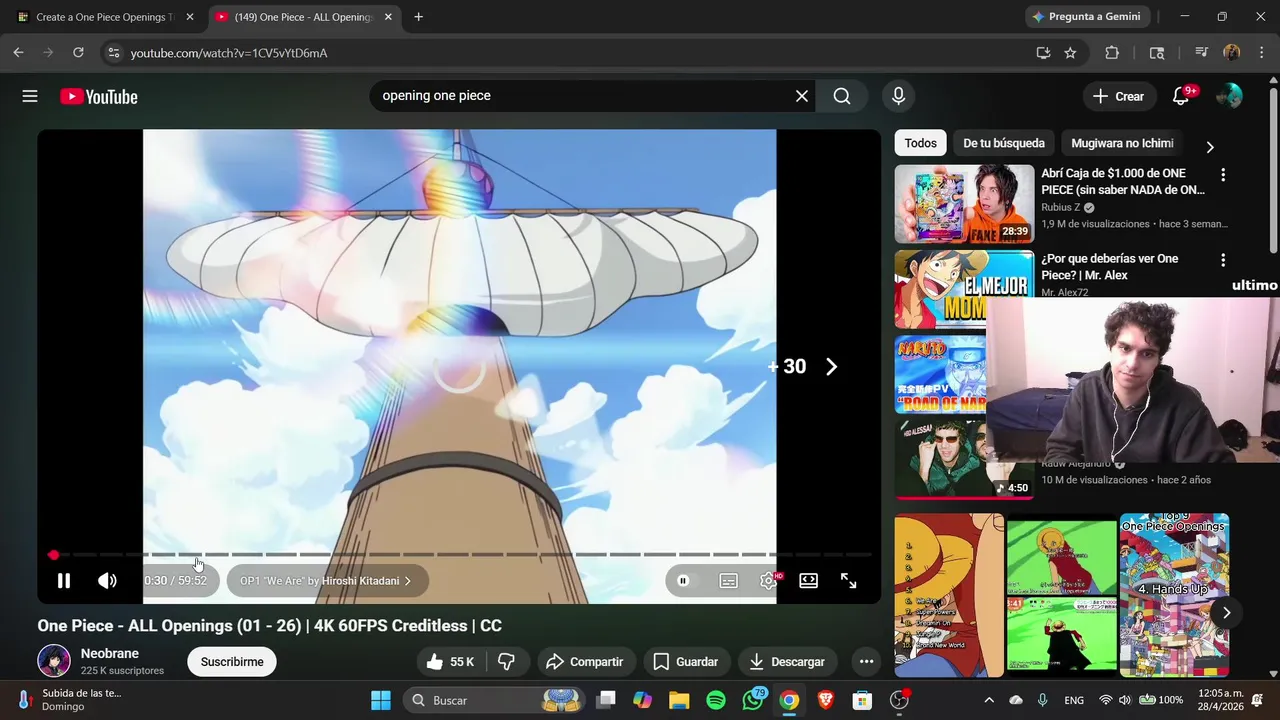Open options for the Abrí Caja video
1280x720 pixels.
1222,175
